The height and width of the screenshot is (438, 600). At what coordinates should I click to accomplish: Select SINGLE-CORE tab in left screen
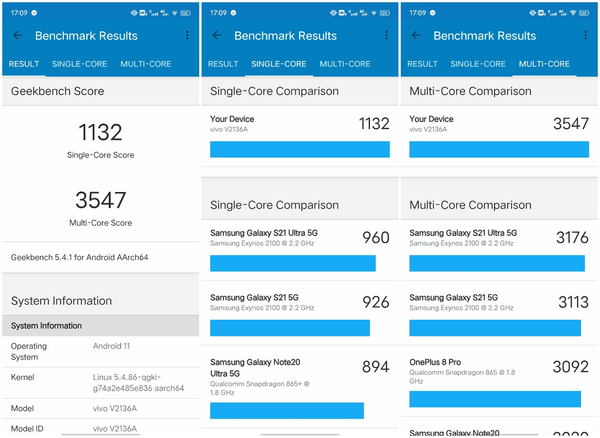tap(80, 64)
